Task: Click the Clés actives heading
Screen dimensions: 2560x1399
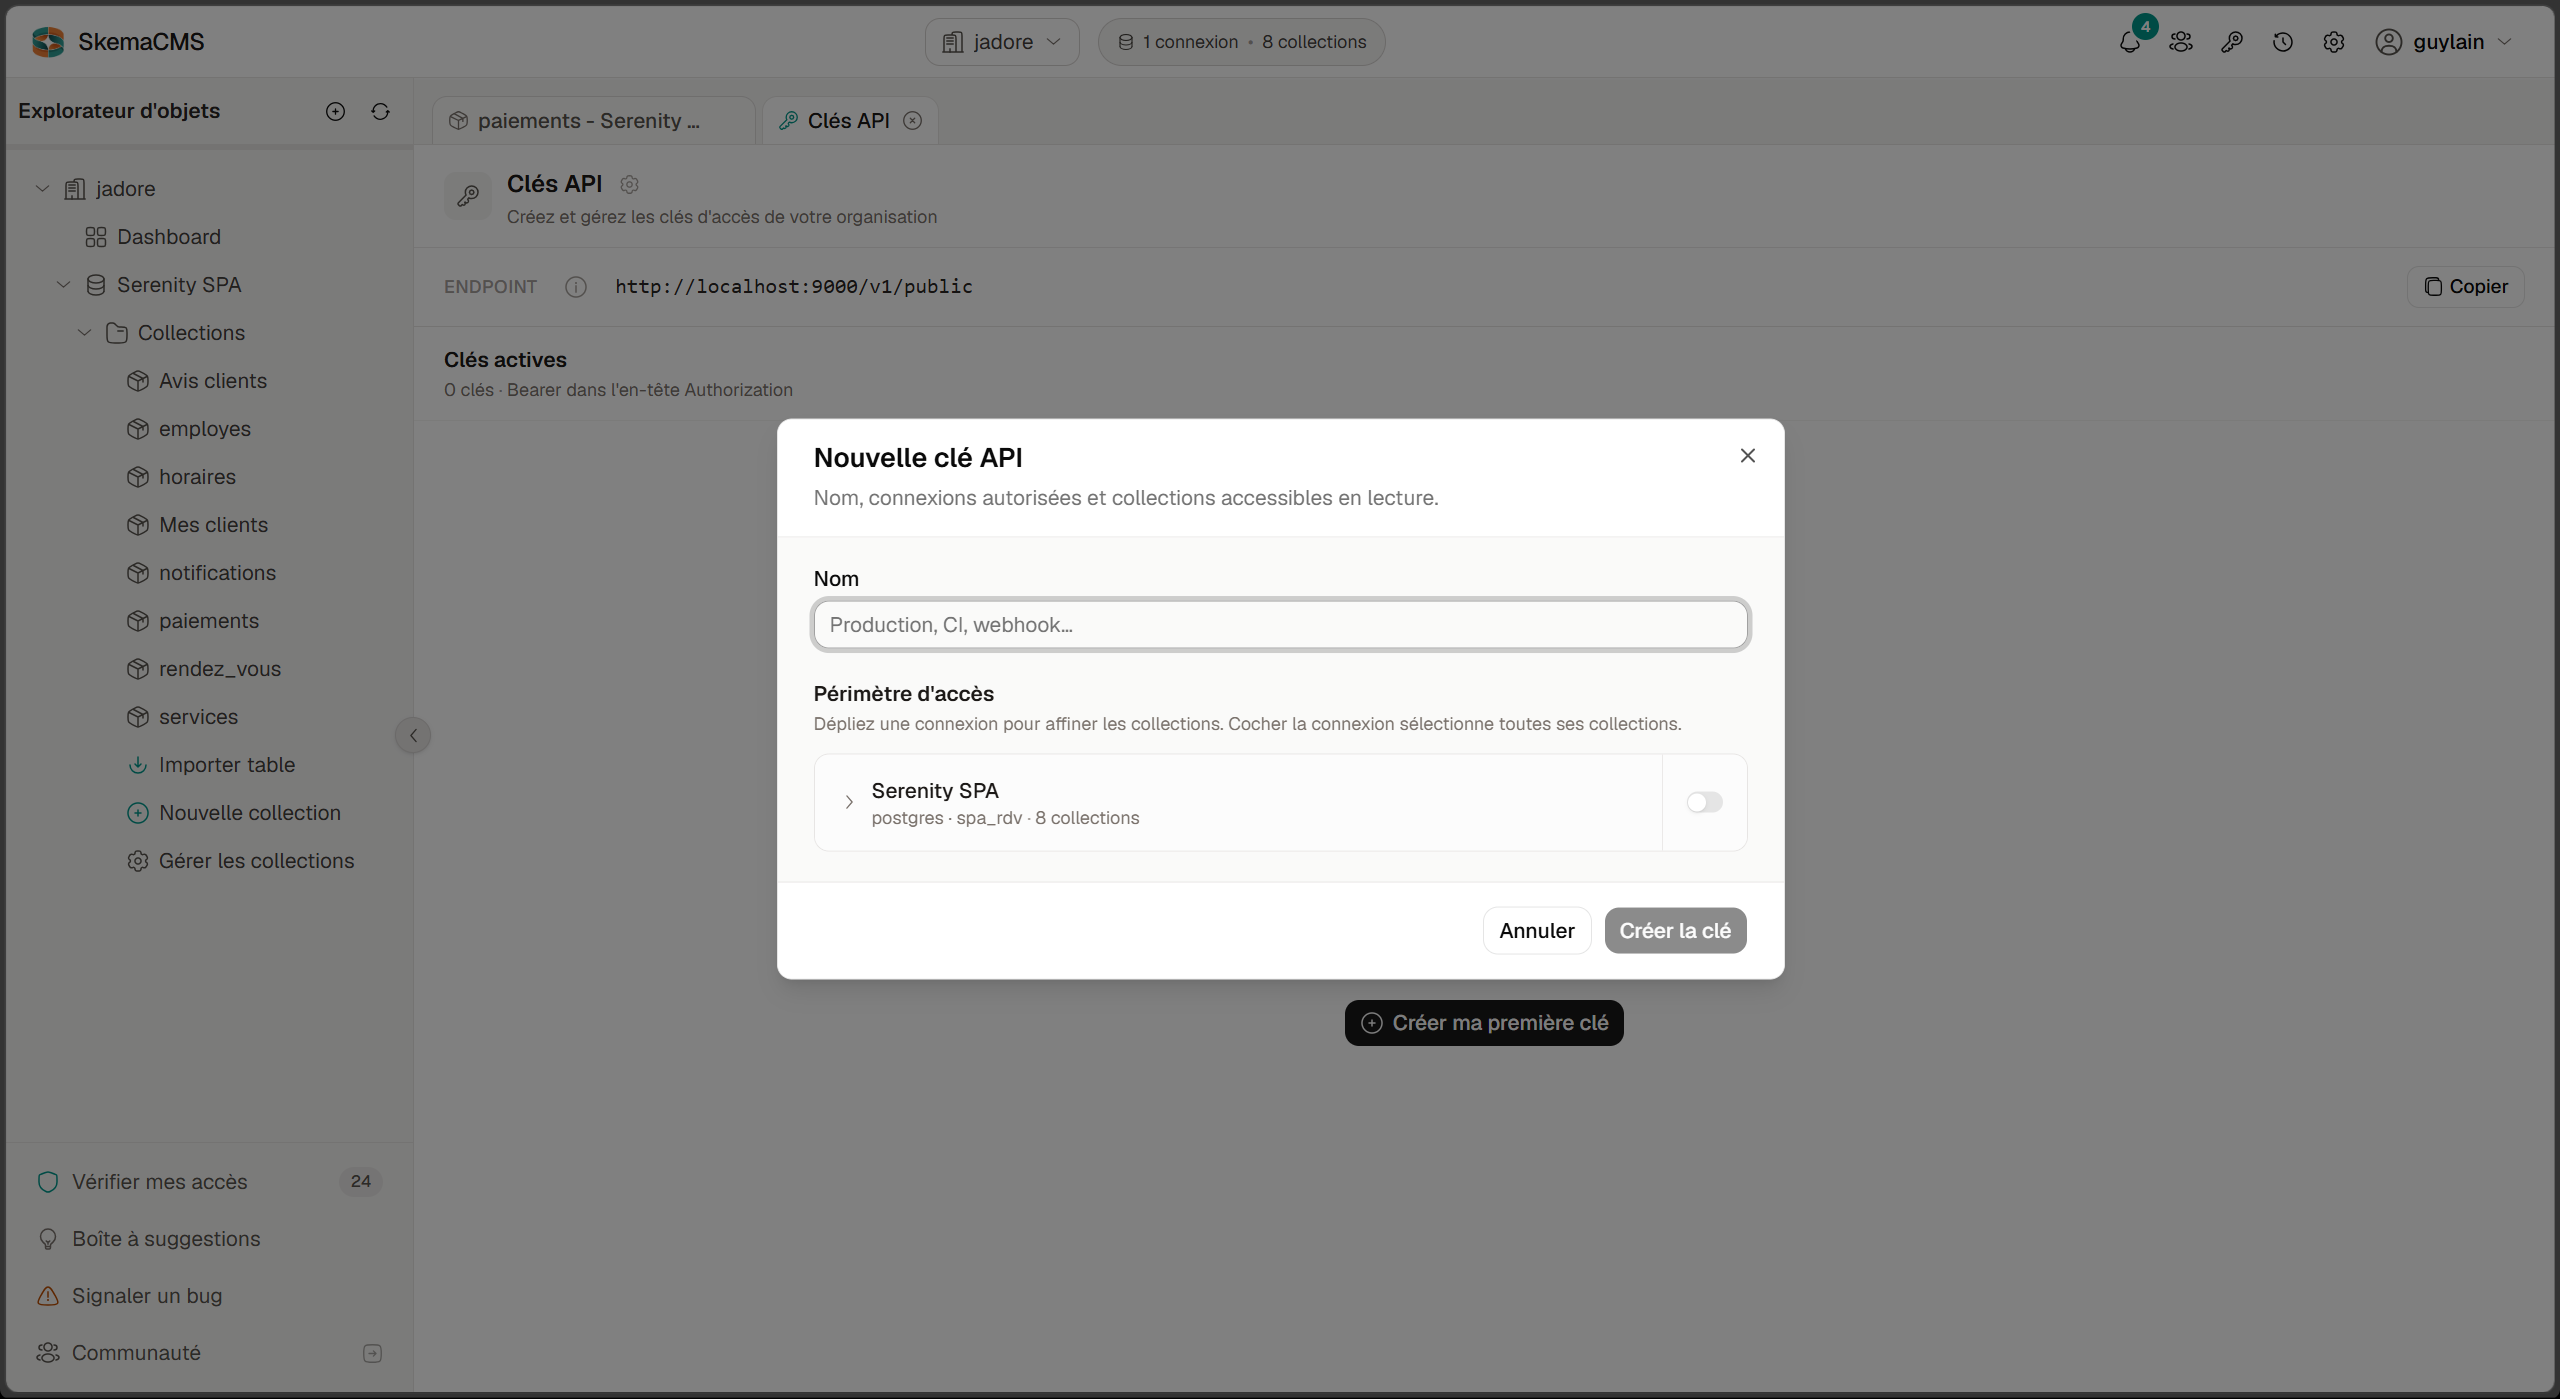Action: click(505, 360)
